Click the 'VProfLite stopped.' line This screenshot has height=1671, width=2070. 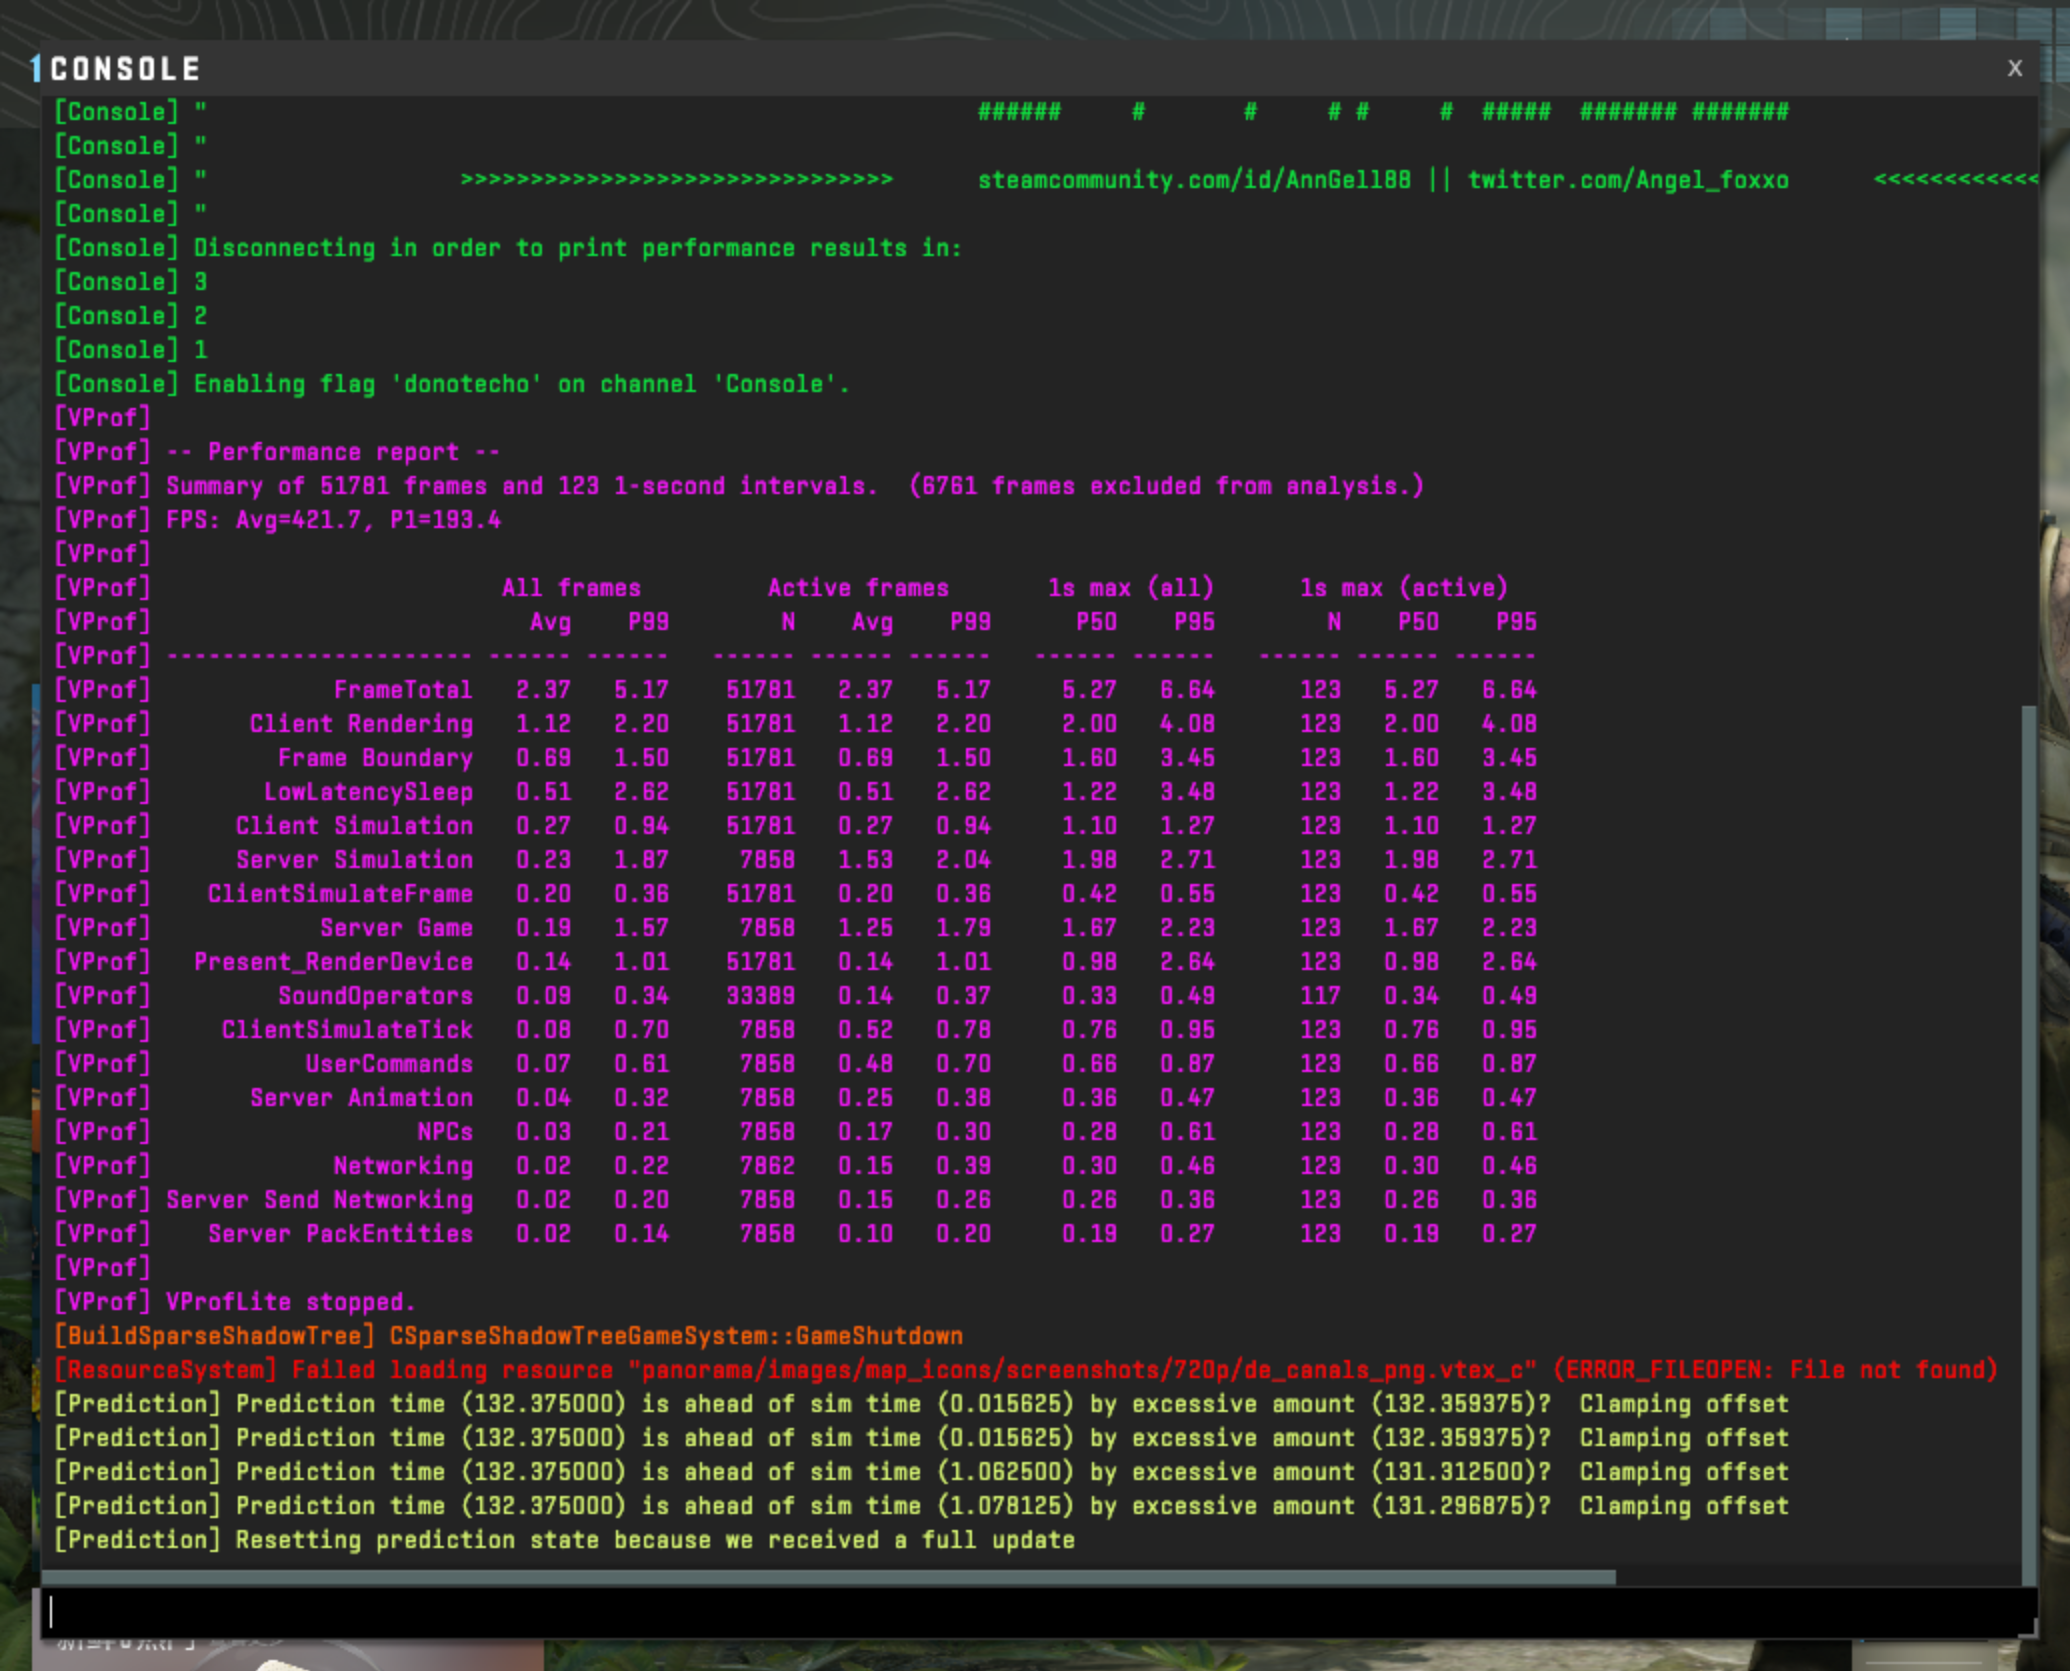[x=290, y=1302]
